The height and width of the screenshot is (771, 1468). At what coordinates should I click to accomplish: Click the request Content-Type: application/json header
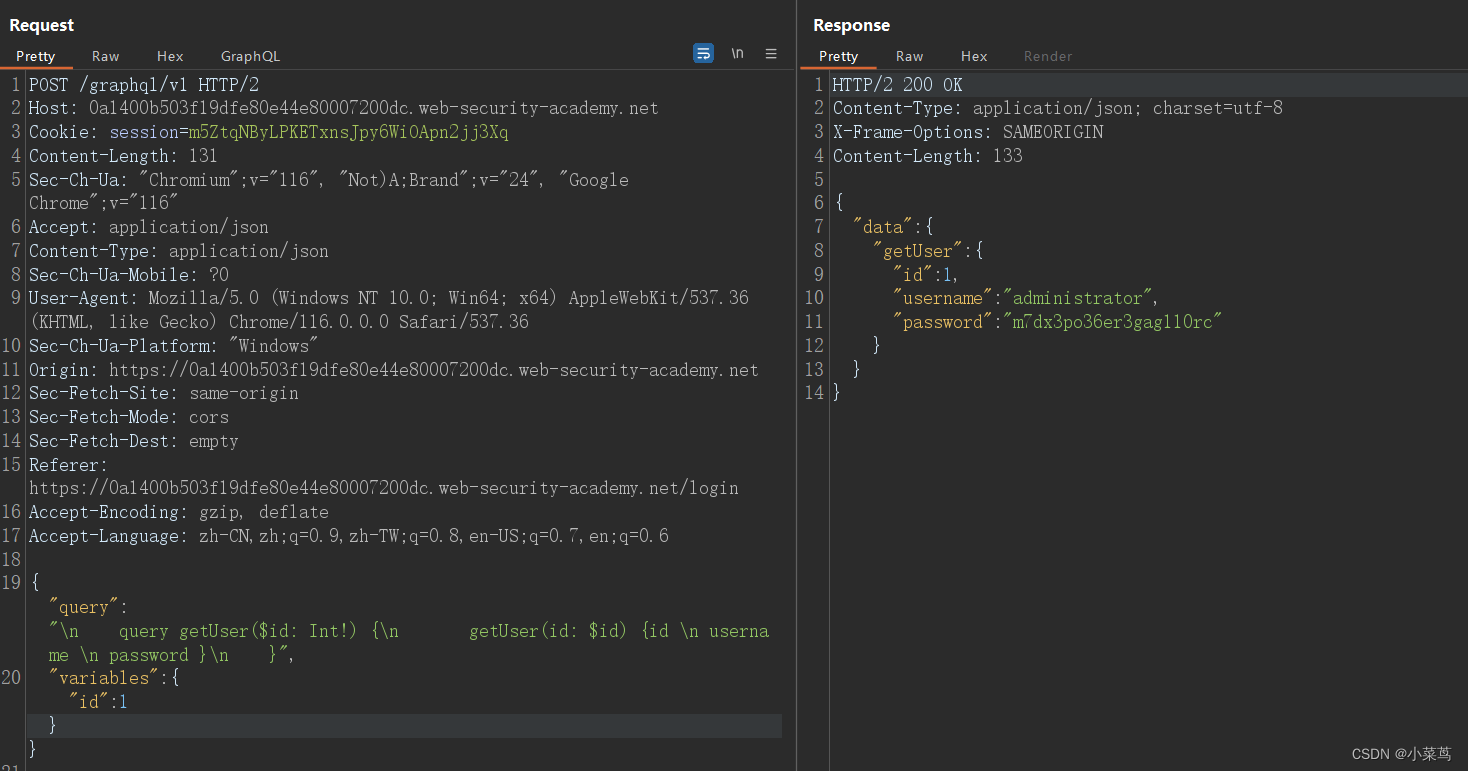pos(179,251)
